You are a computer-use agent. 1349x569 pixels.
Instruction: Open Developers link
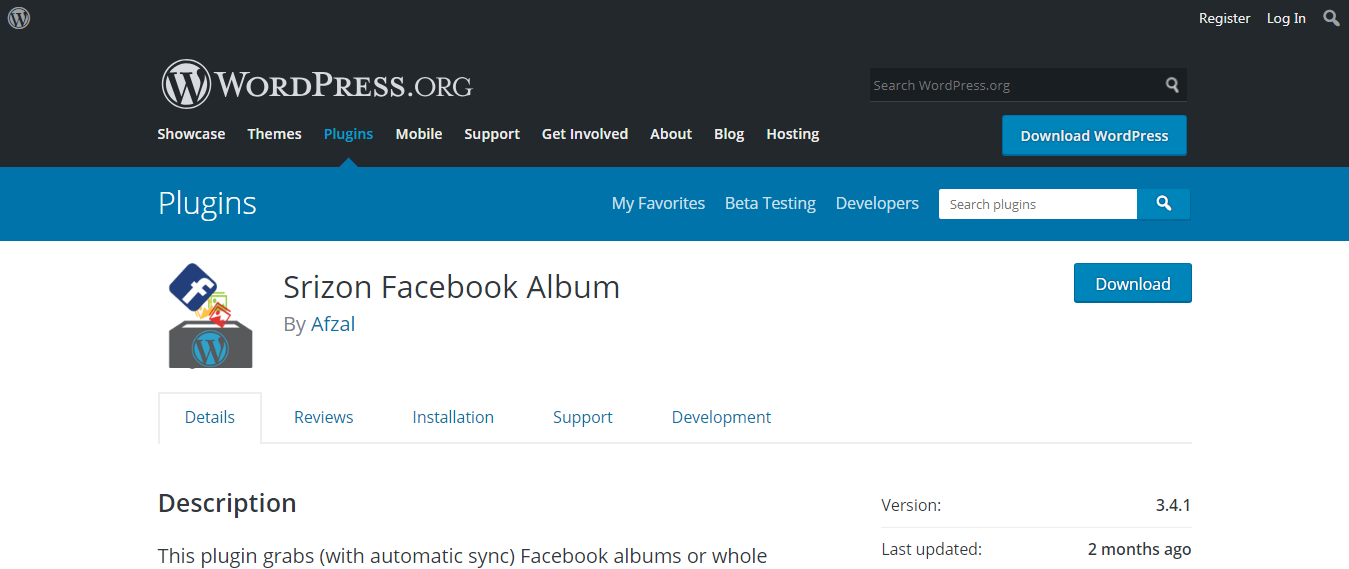pos(877,203)
